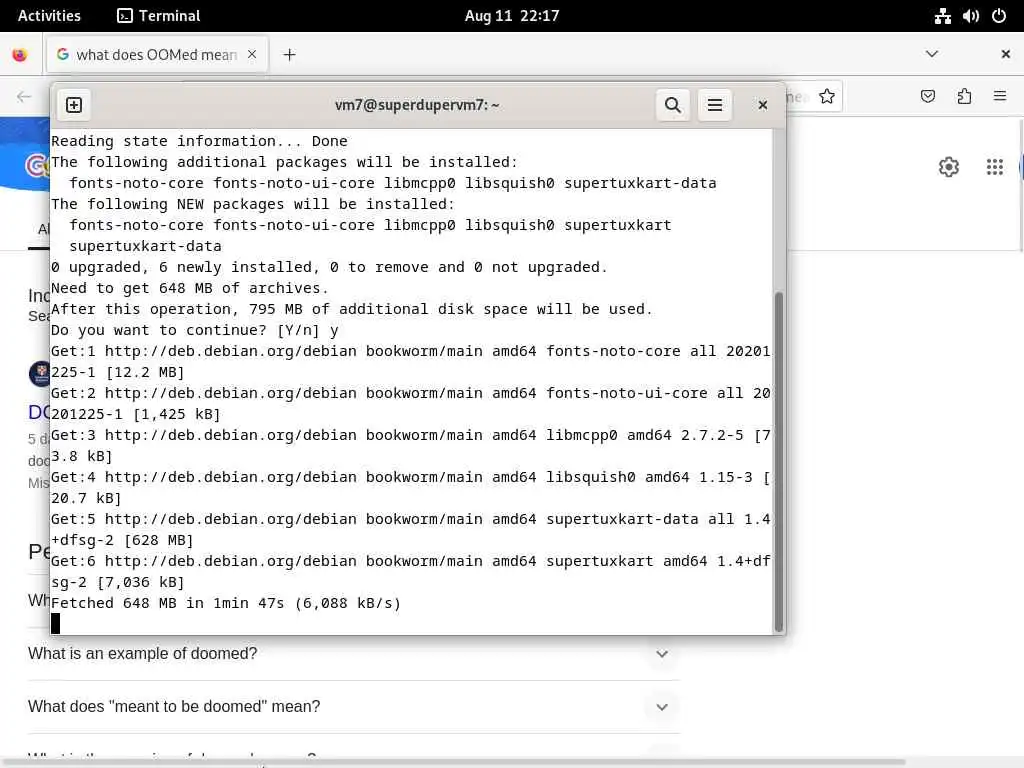1024x768 pixels.
Task: Click the Firefox icon beside the tabs
Action: tap(20, 55)
